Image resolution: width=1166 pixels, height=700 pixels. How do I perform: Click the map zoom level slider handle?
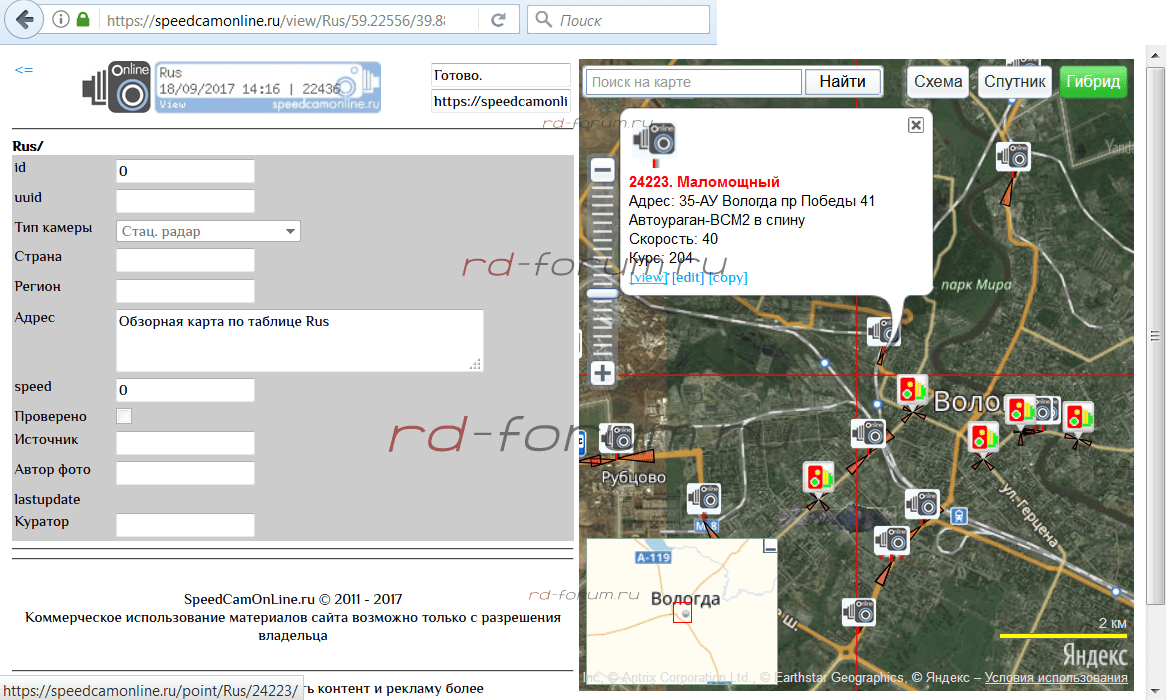click(602, 293)
